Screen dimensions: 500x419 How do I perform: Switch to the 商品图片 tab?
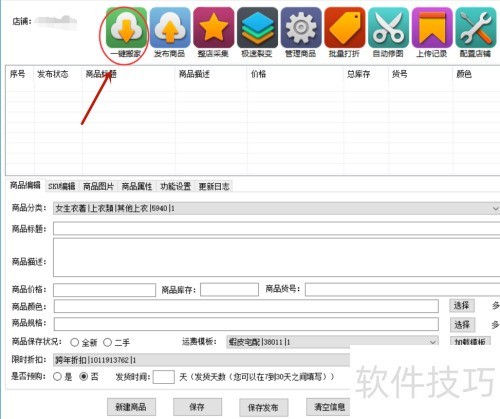tap(98, 186)
